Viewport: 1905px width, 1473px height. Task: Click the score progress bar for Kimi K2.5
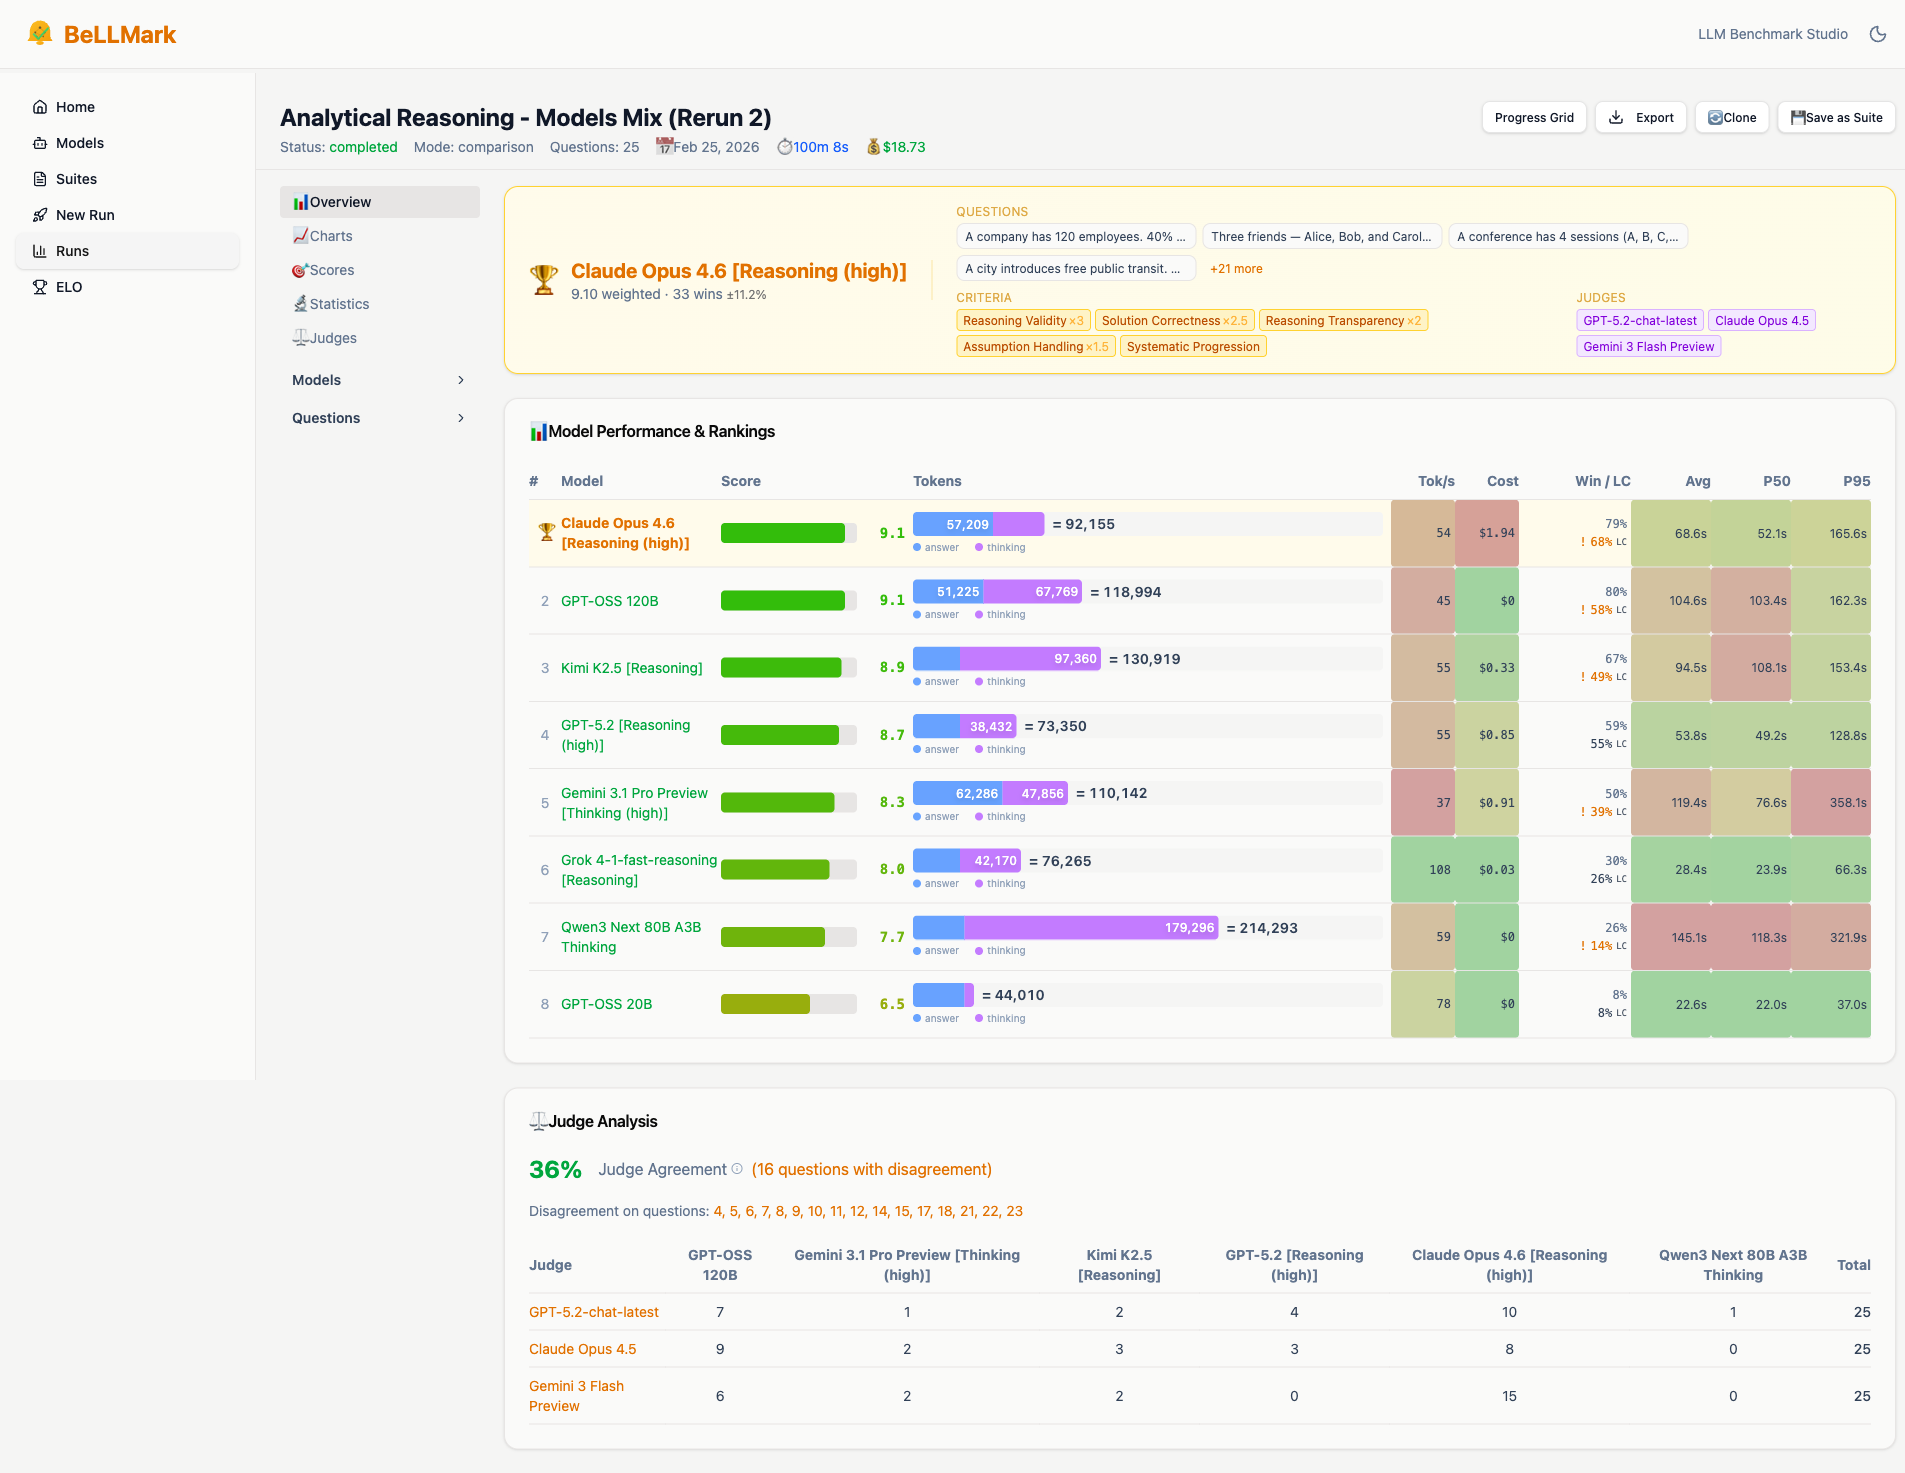[788, 667]
